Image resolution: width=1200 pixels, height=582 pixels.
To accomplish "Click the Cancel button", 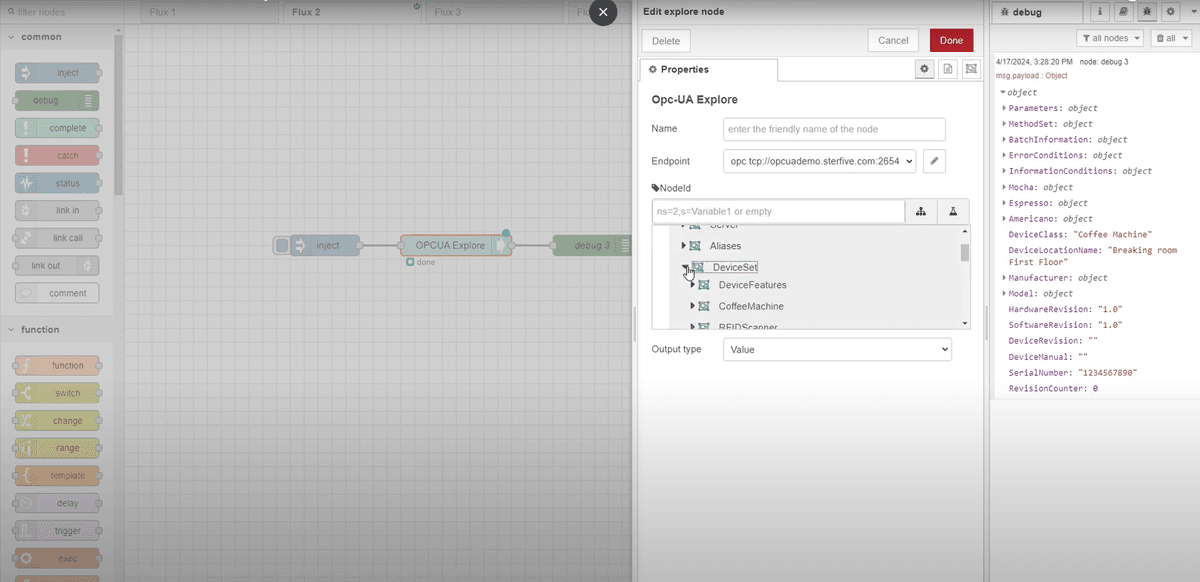I will tap(892, 41).
